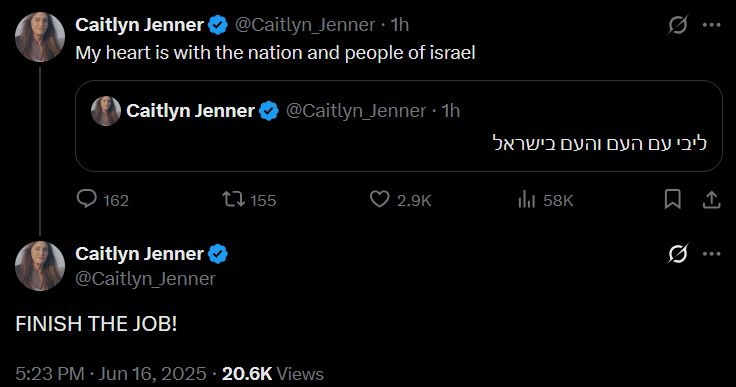
Task: Click the Grok icon on the top tweet
Action: coord(678,24)
